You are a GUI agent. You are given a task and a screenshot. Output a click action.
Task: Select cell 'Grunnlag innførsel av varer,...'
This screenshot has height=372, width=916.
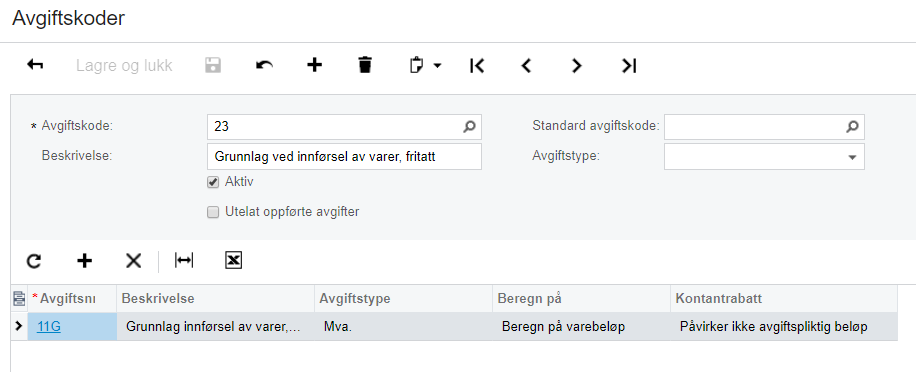click(216, 327)
